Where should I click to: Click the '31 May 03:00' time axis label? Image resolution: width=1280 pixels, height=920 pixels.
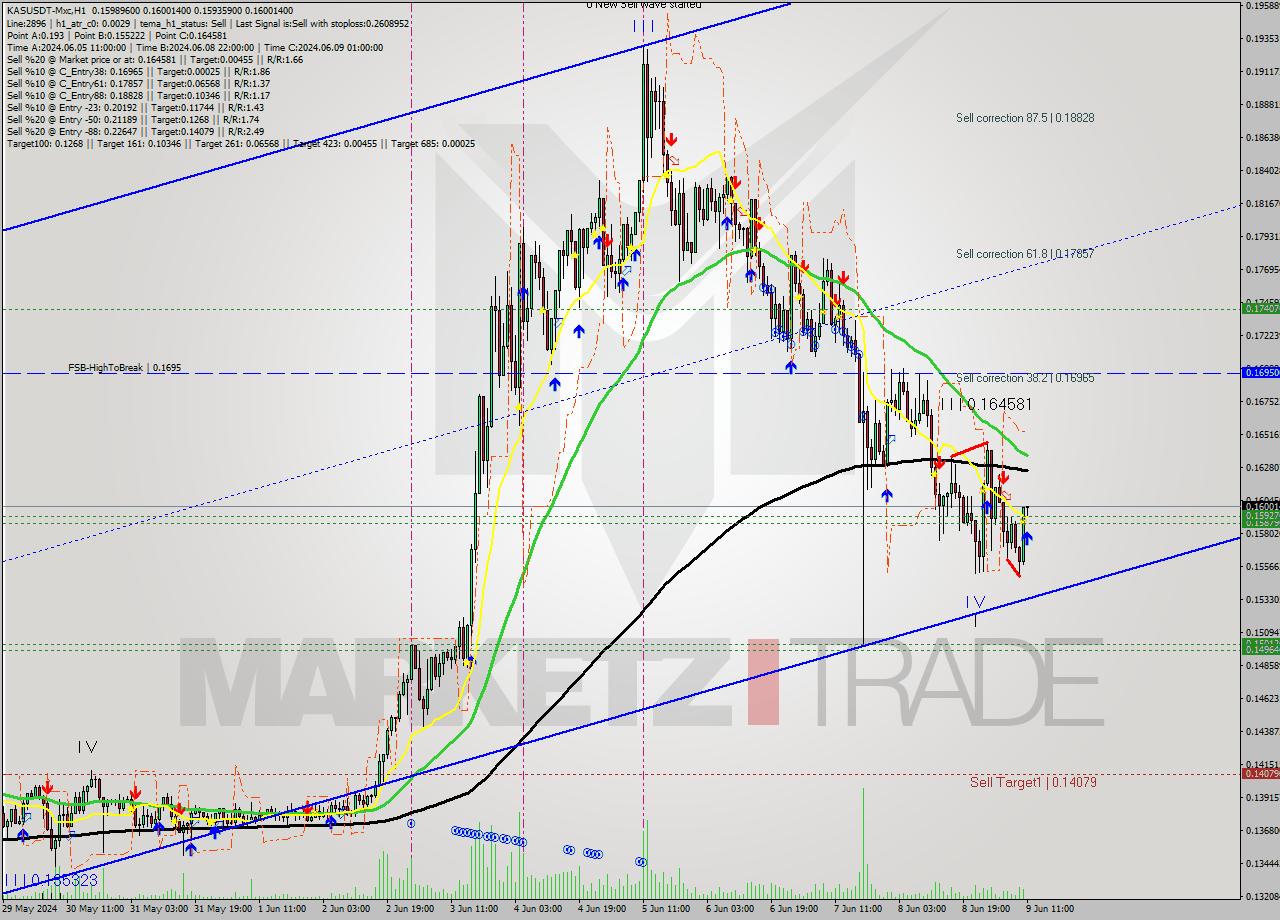(x=159, y=909)
